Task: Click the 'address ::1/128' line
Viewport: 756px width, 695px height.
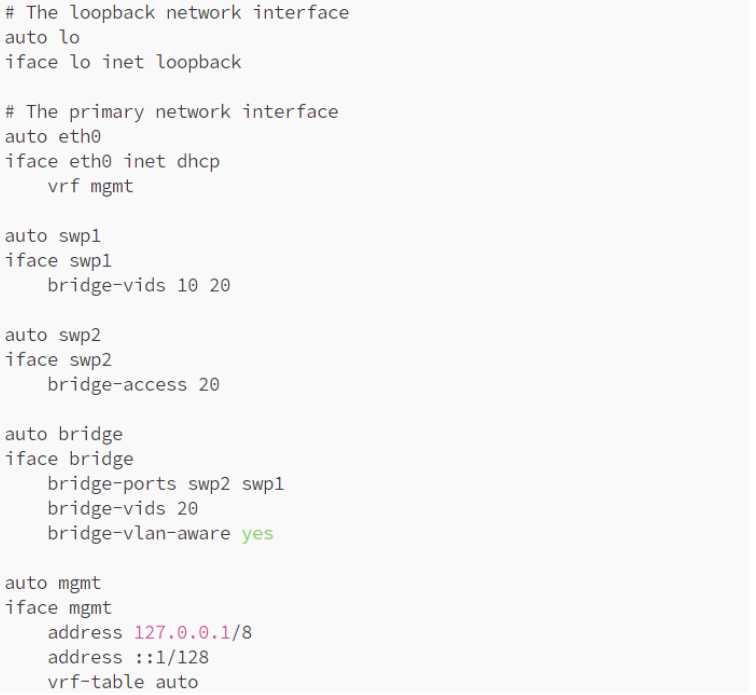Action: 128,657
